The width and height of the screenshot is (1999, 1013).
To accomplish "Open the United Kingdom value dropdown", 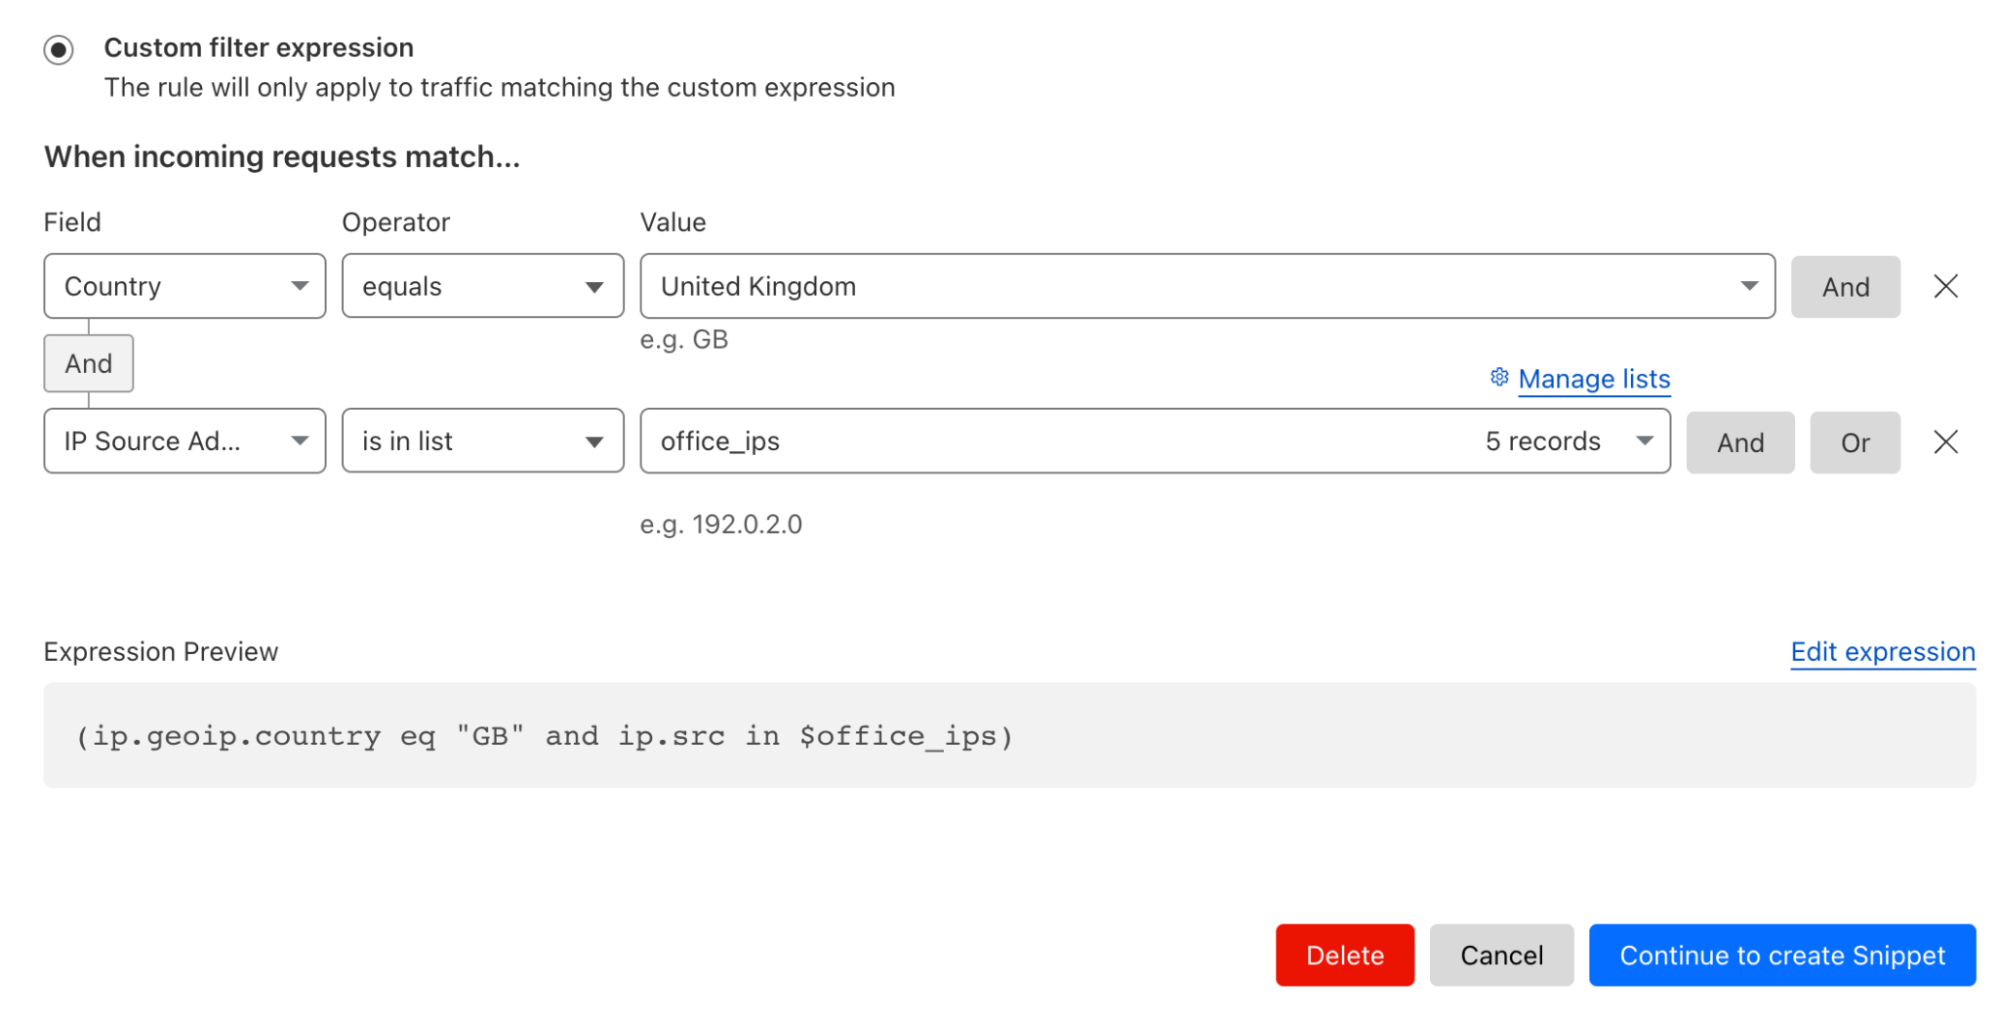I will point(1207,286).
